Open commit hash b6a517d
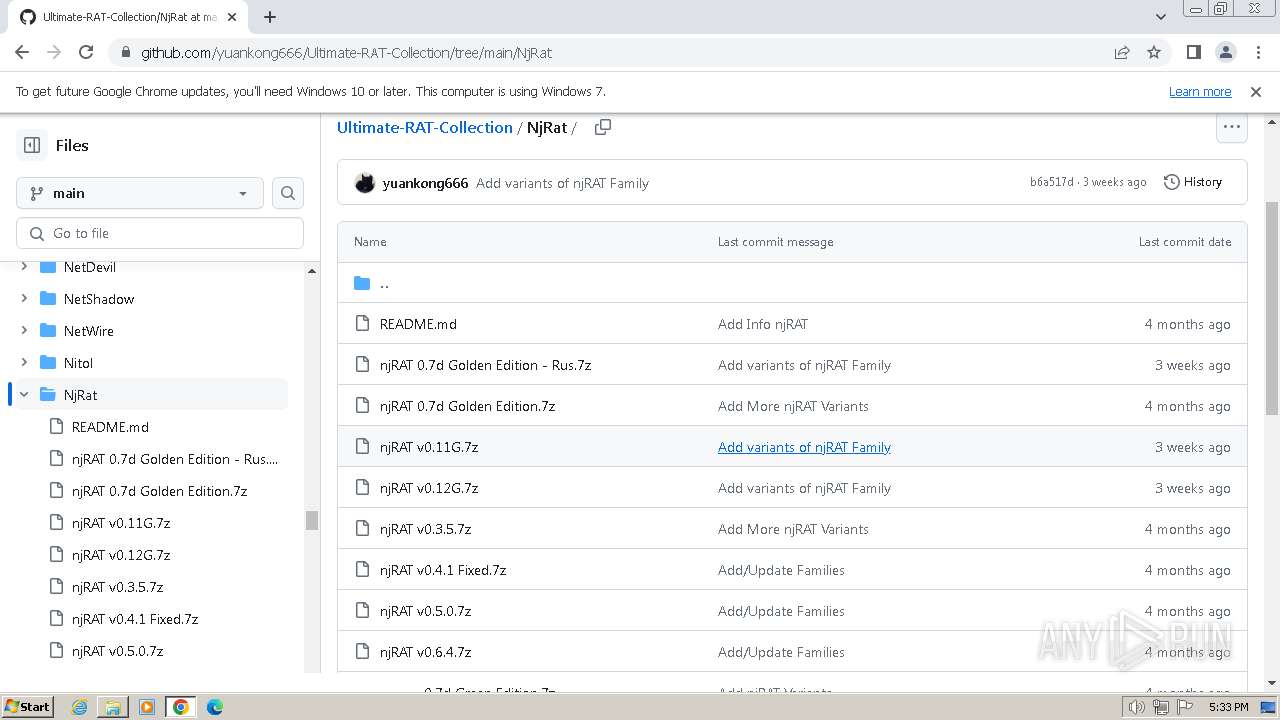 tap(1051, 182)
